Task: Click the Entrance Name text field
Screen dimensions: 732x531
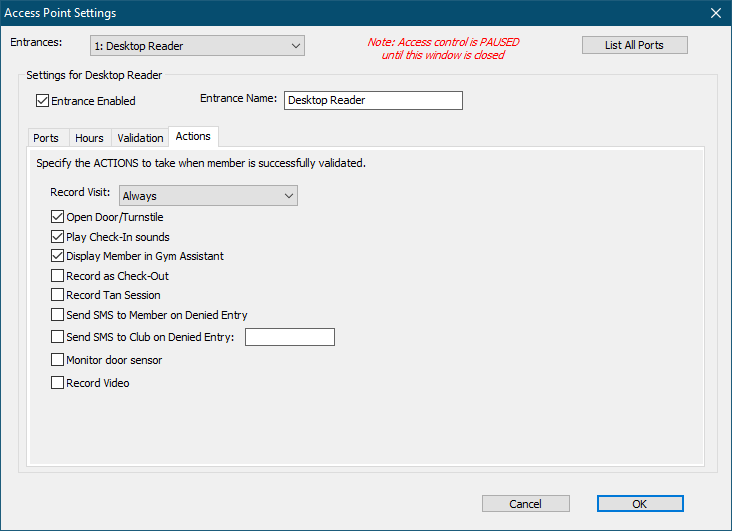Action: (x=373, y=101)
